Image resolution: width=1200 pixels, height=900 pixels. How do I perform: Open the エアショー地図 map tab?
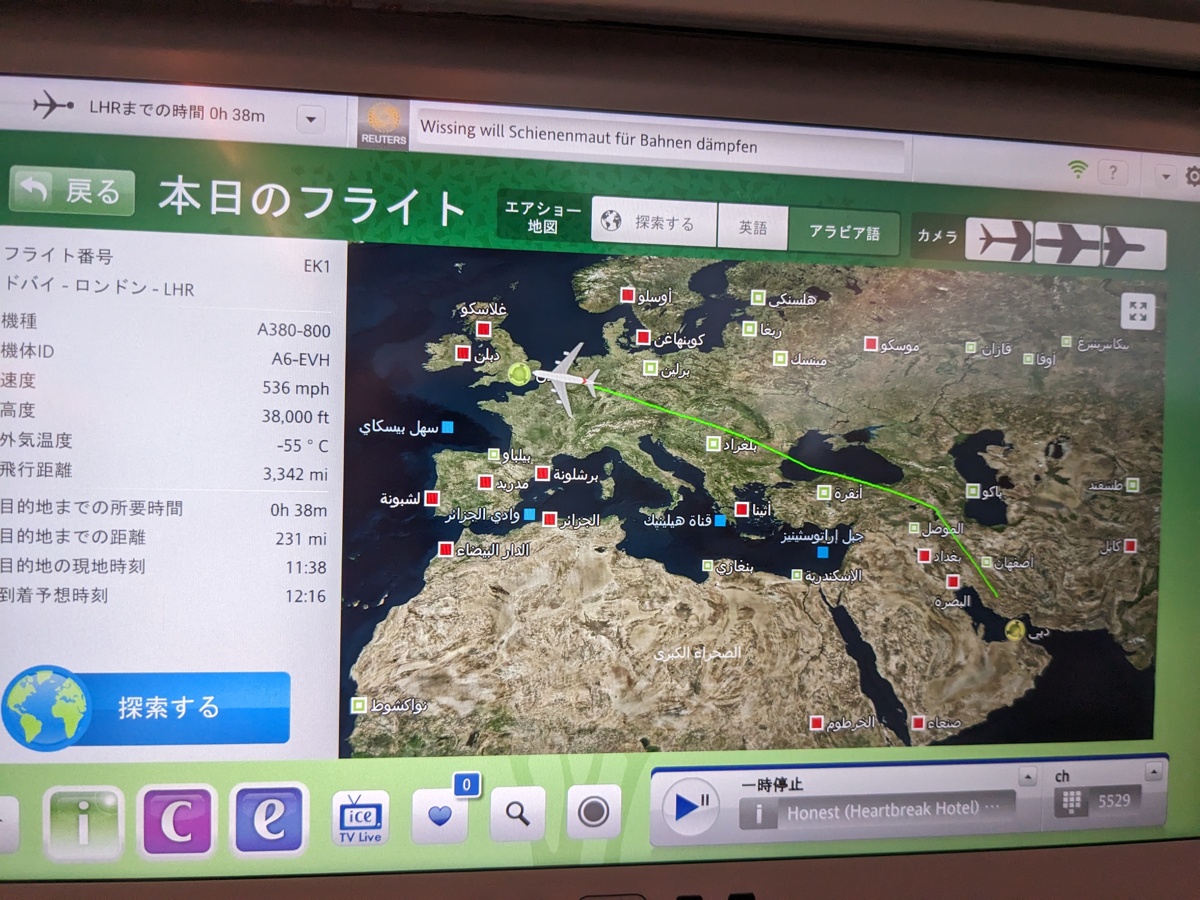[x=543, y=217]
